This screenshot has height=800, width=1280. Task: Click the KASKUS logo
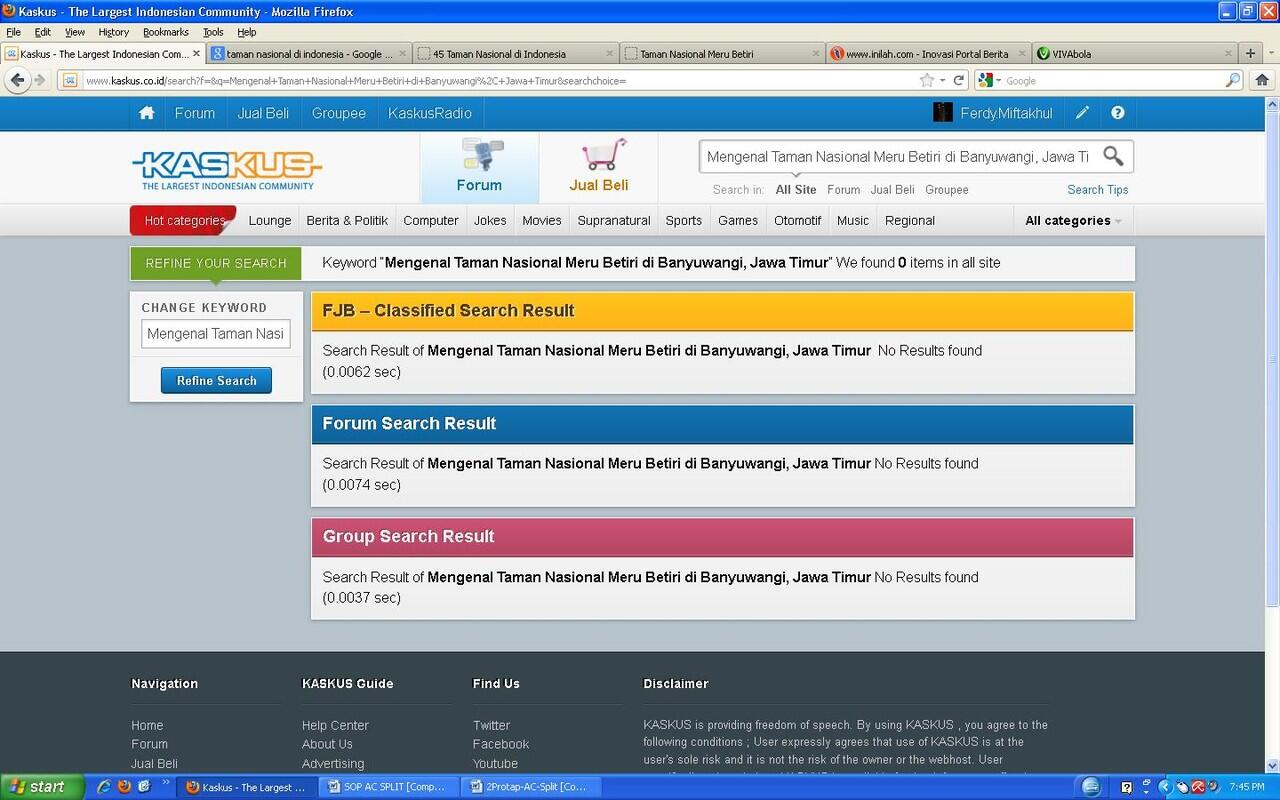coord(227,169)
